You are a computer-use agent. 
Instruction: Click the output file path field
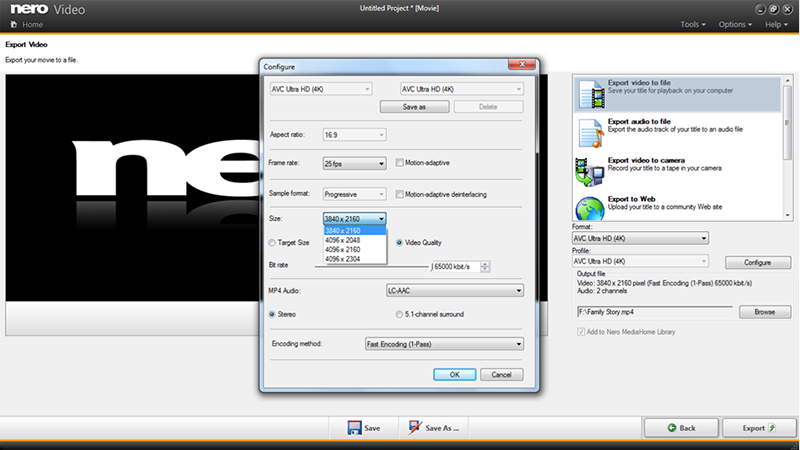pyautogui.click(x=655, y=312)
